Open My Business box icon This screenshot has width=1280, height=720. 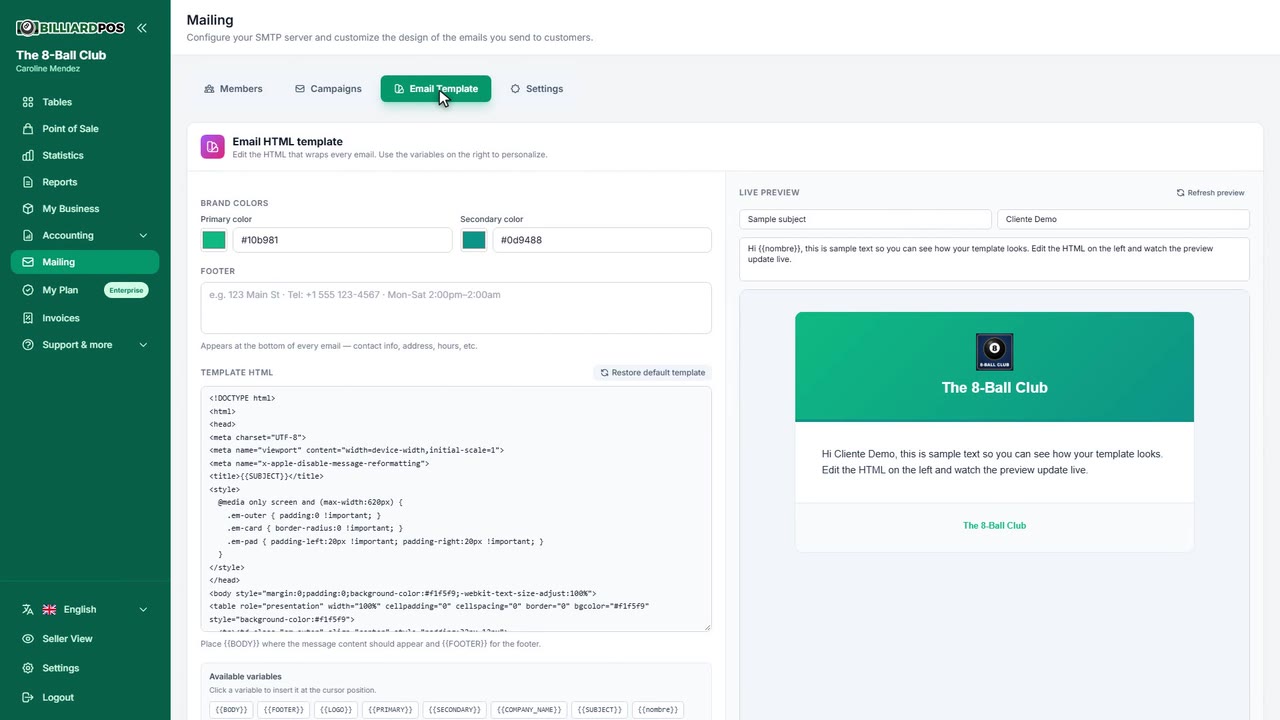click(x=28, y=209)
